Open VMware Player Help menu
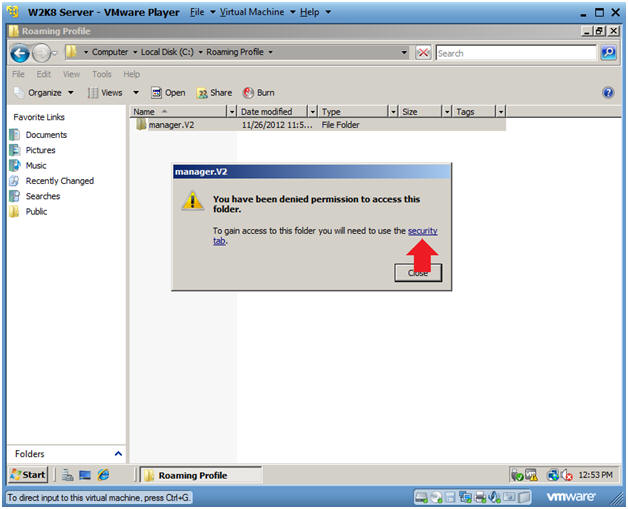 tap(315, 12)
